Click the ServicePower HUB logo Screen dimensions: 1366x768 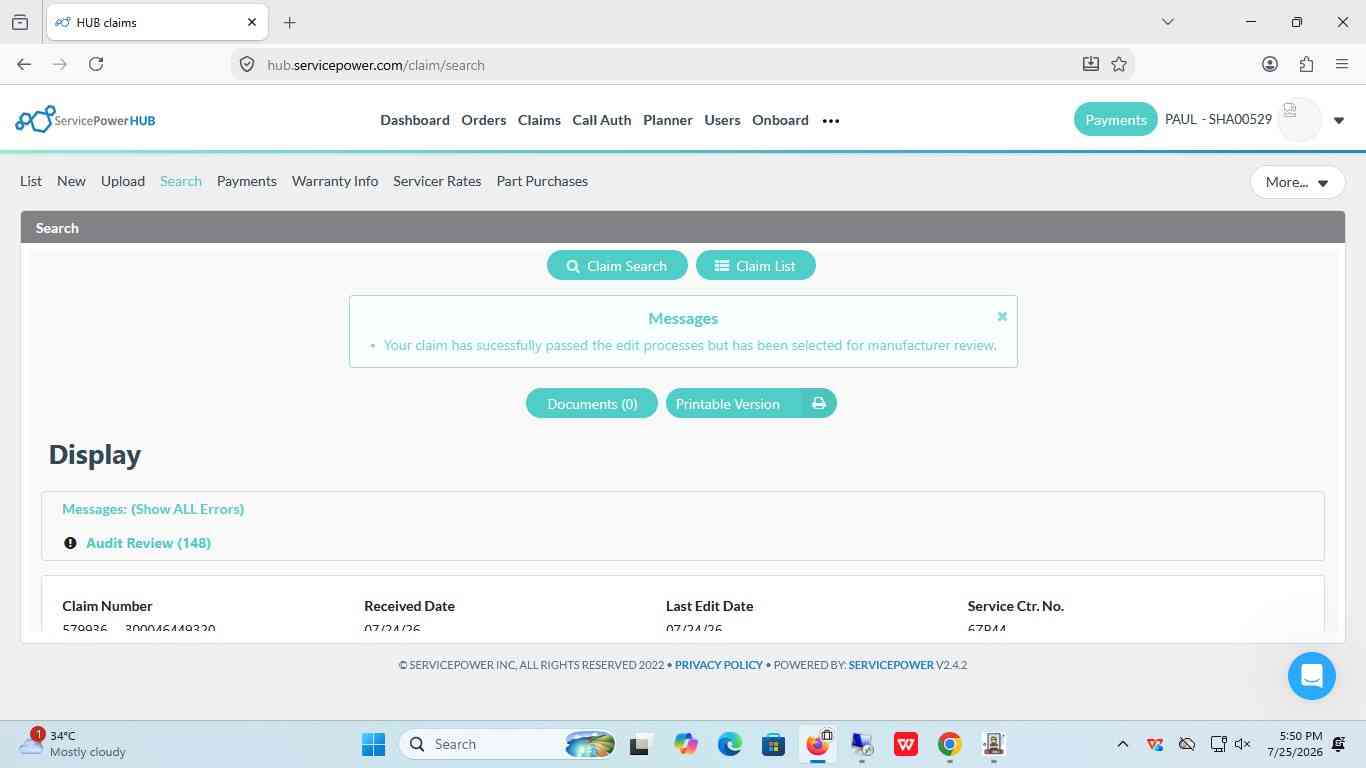(x=85, y=120)
